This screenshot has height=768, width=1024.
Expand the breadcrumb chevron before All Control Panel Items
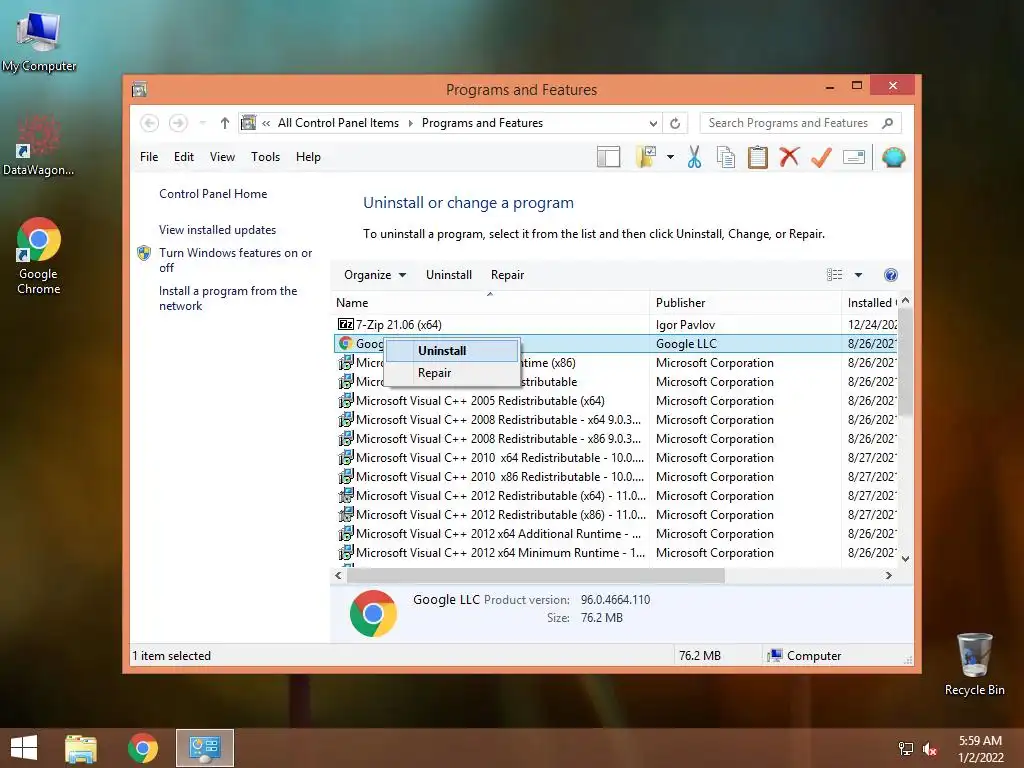point(266,123)
